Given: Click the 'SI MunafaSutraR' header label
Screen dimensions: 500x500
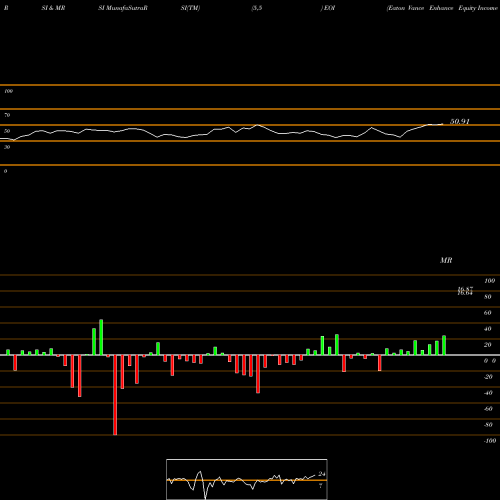Looking at the screenshot, I should [x=123, y=8].
